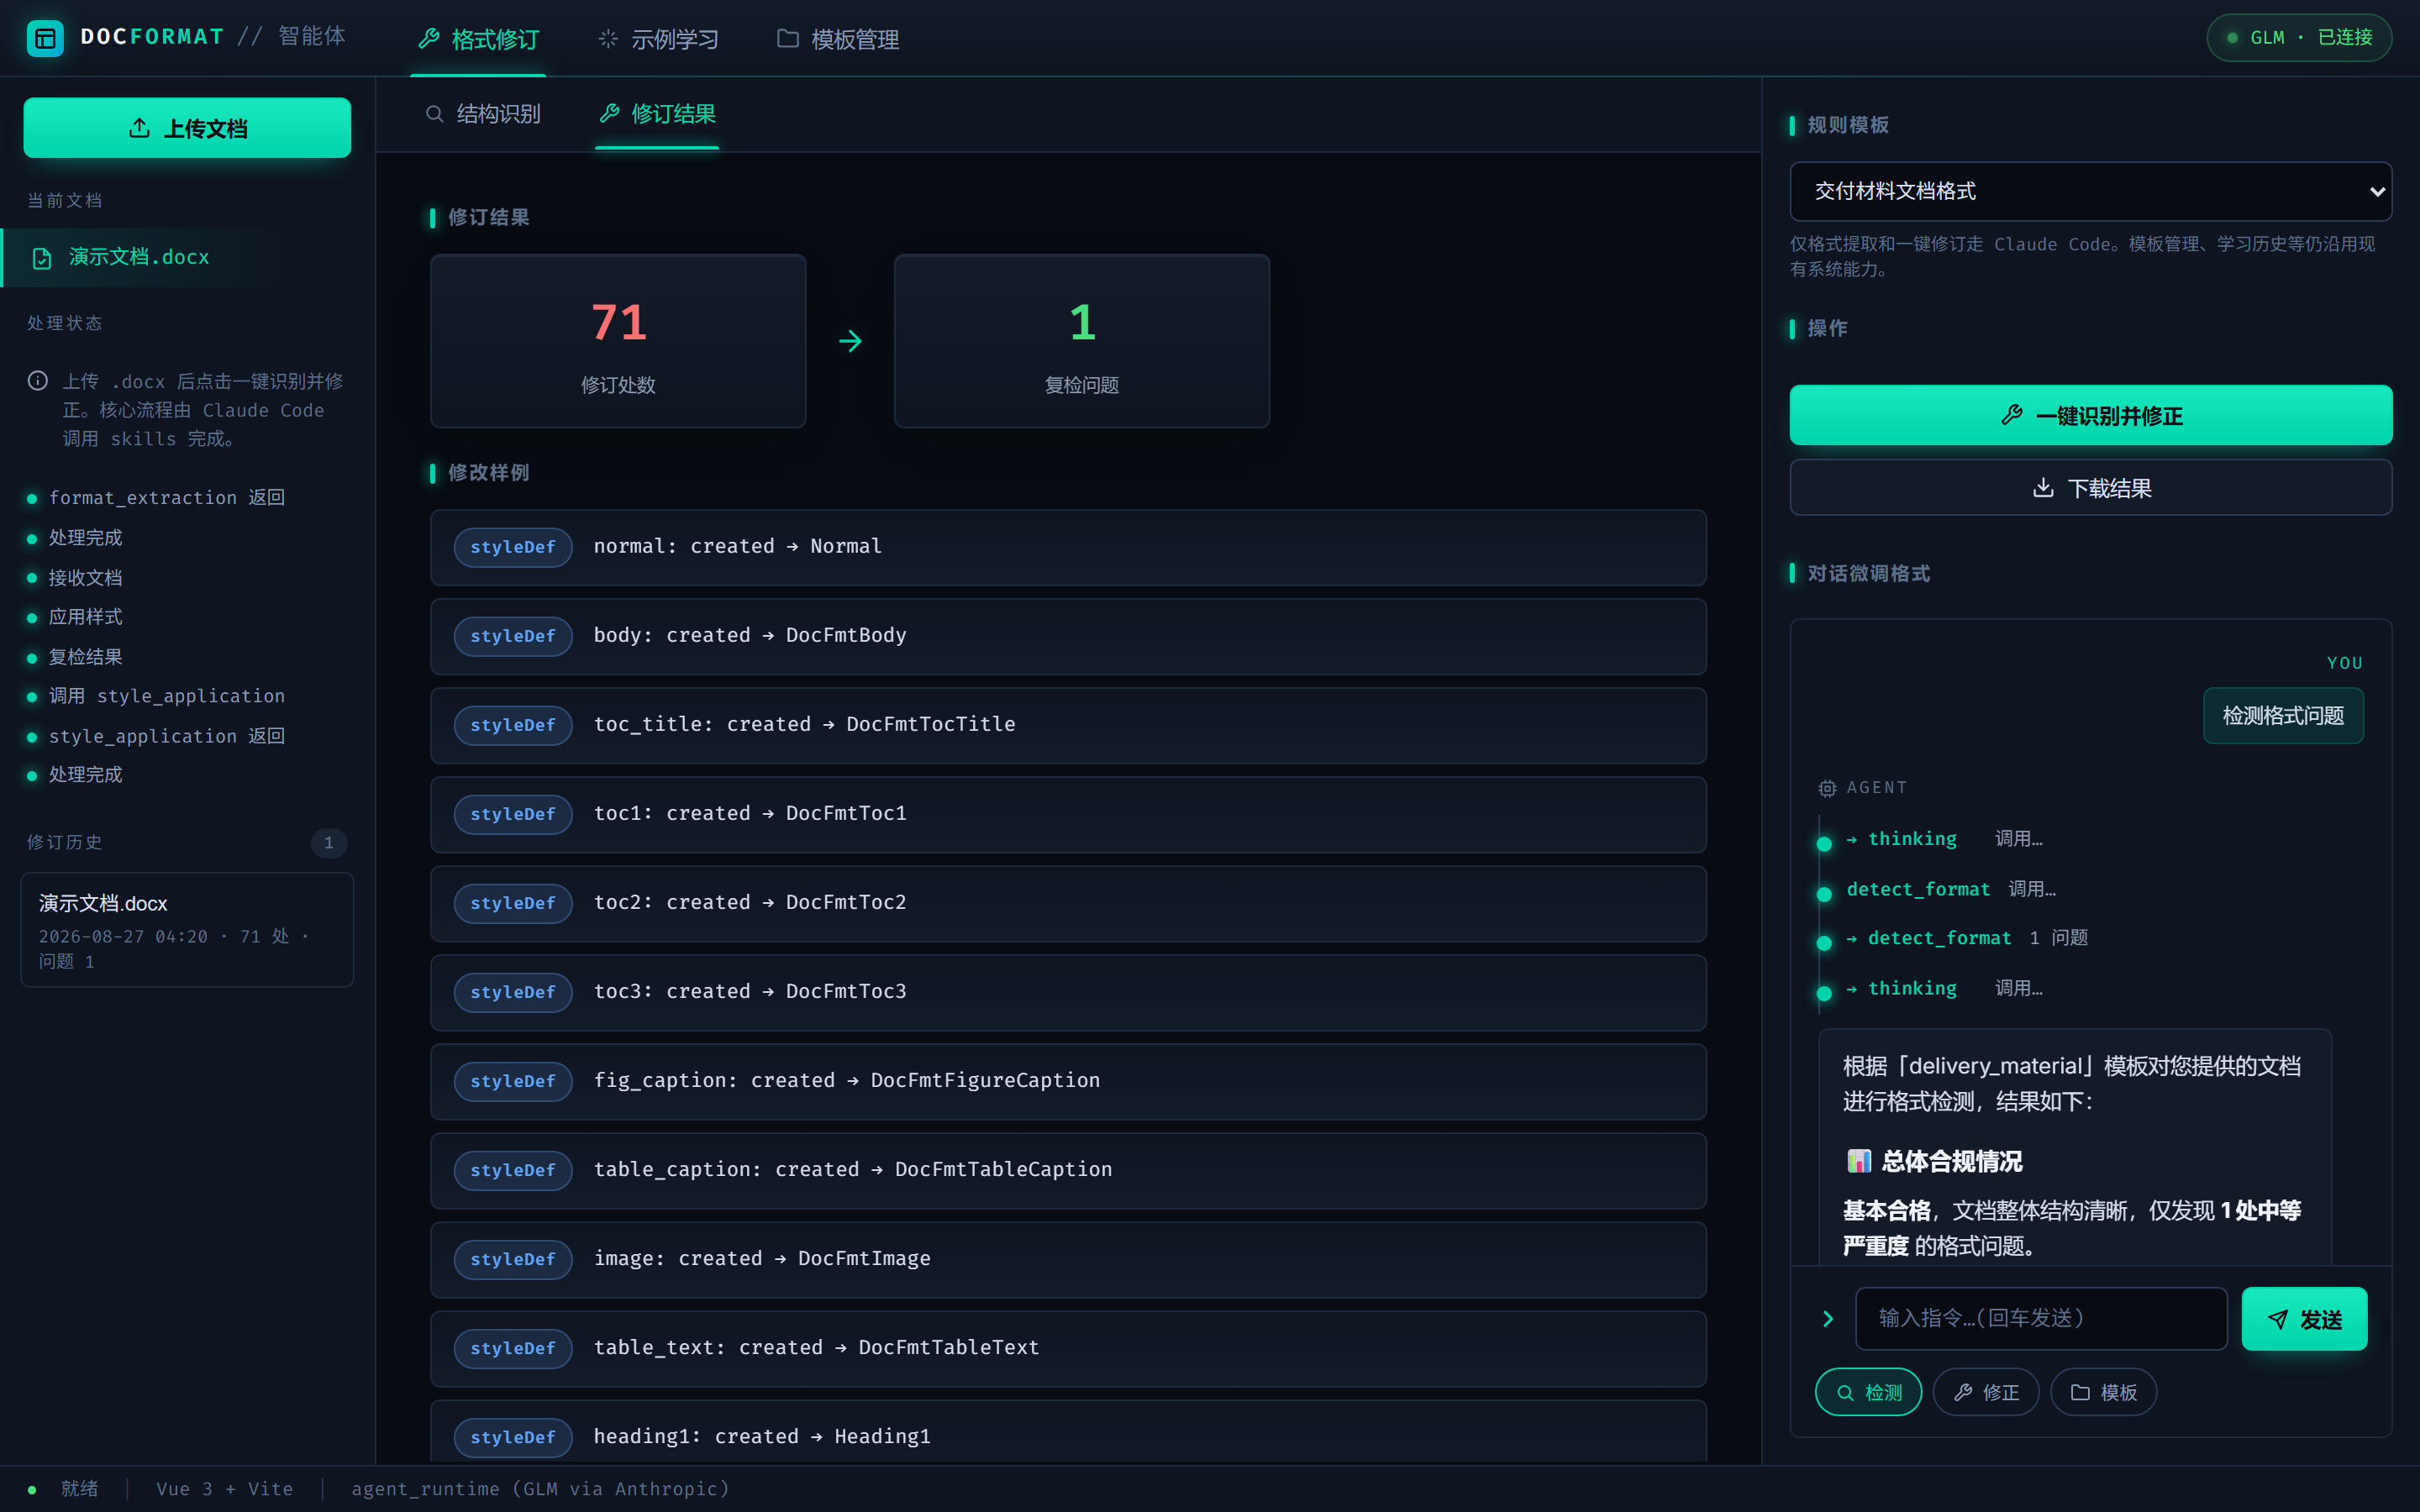Click the command input field

tap(2040, 1318)
